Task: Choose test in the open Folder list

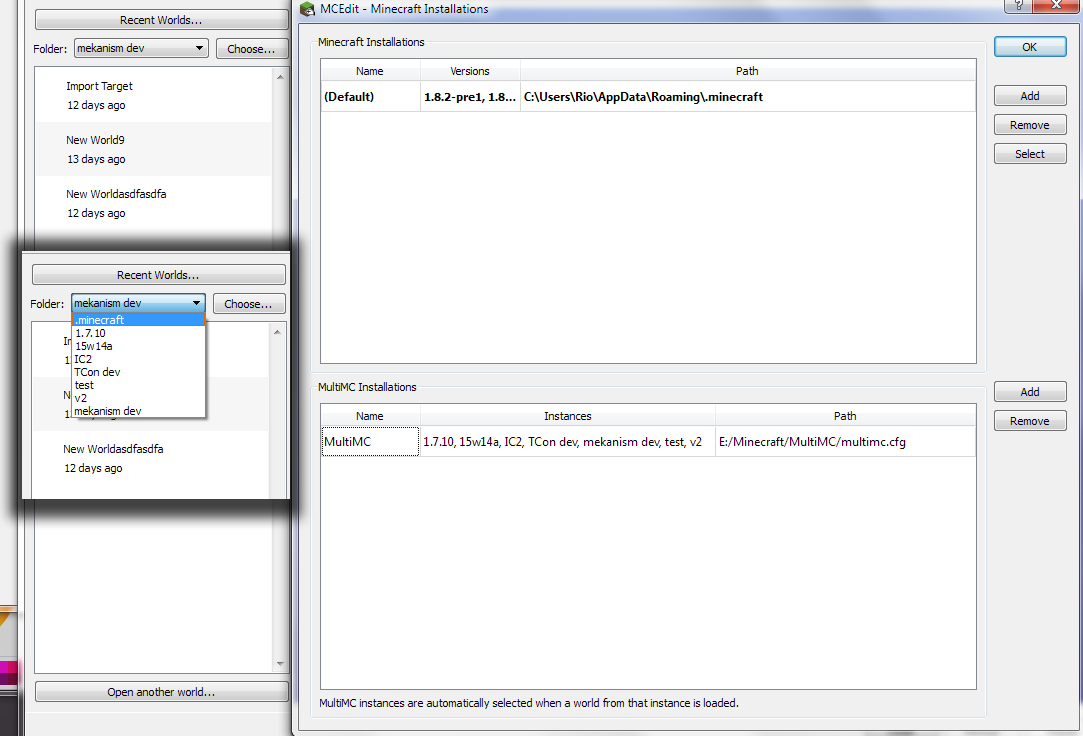Action: point(138,385)
